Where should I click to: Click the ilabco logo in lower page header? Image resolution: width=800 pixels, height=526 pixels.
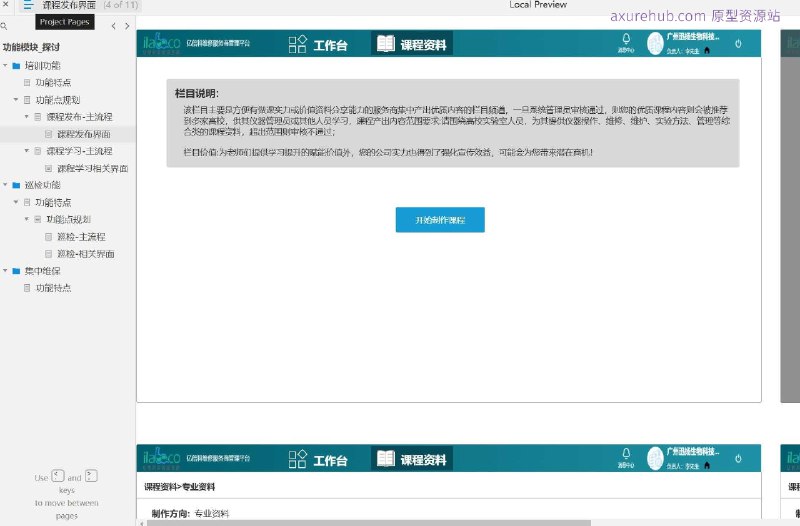161,459
